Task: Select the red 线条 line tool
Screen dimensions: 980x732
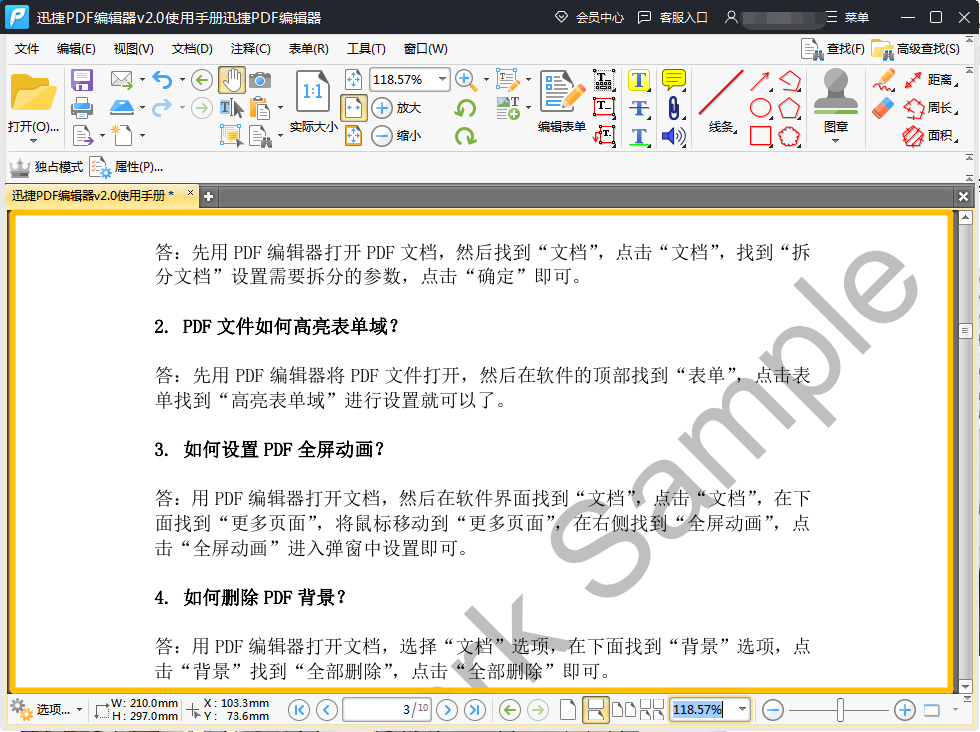Action: [x=720, y=101]
